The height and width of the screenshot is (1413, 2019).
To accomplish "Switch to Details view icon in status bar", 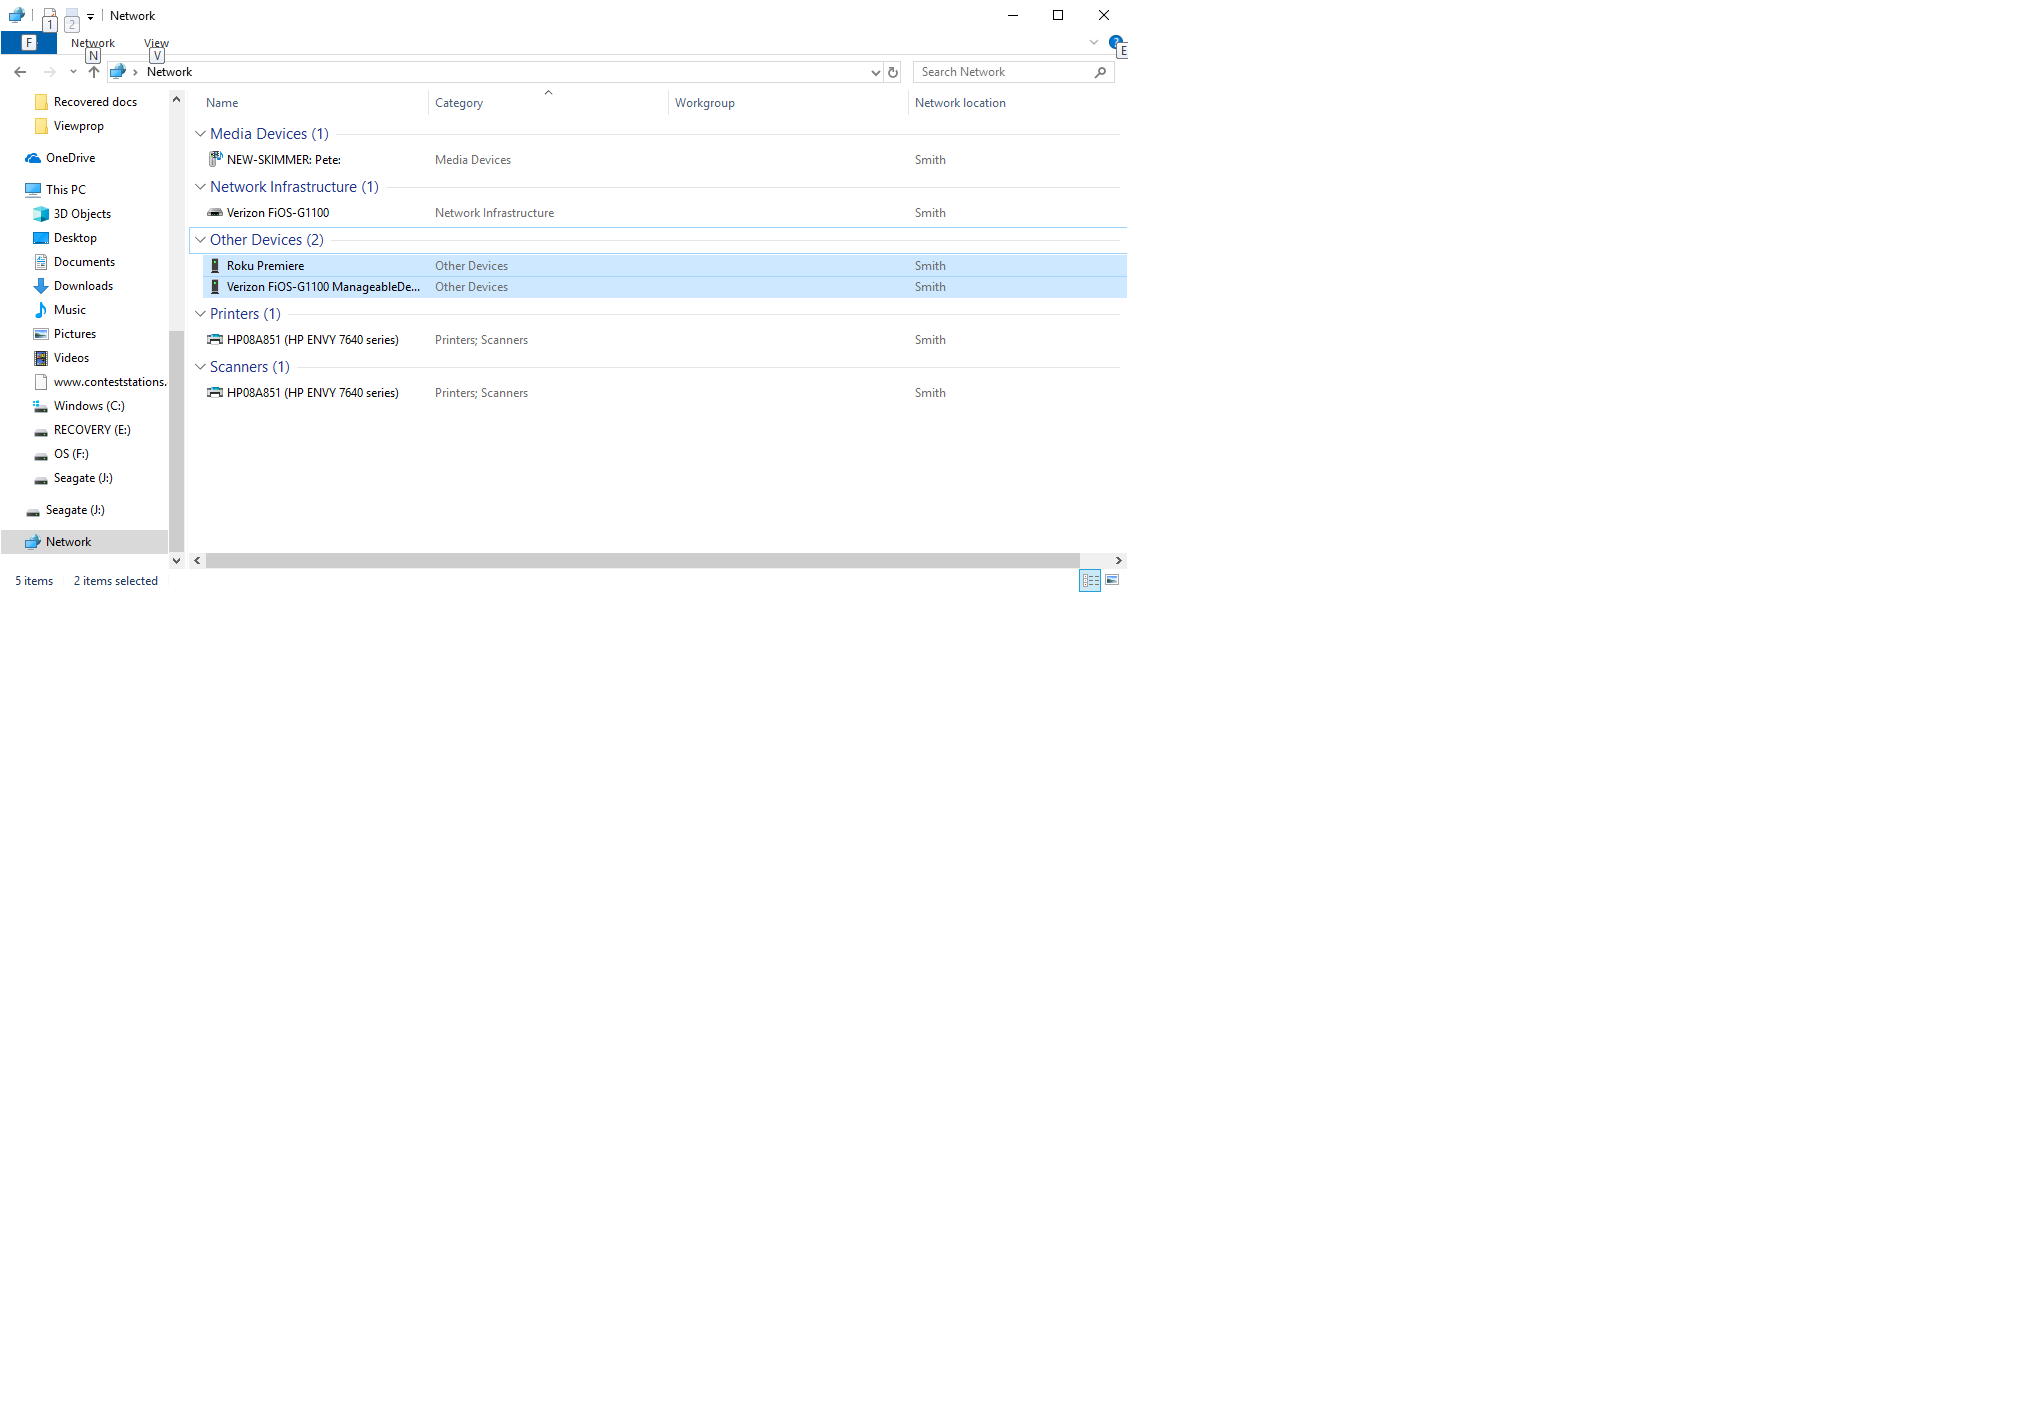I will click(x=1090, y=580).
